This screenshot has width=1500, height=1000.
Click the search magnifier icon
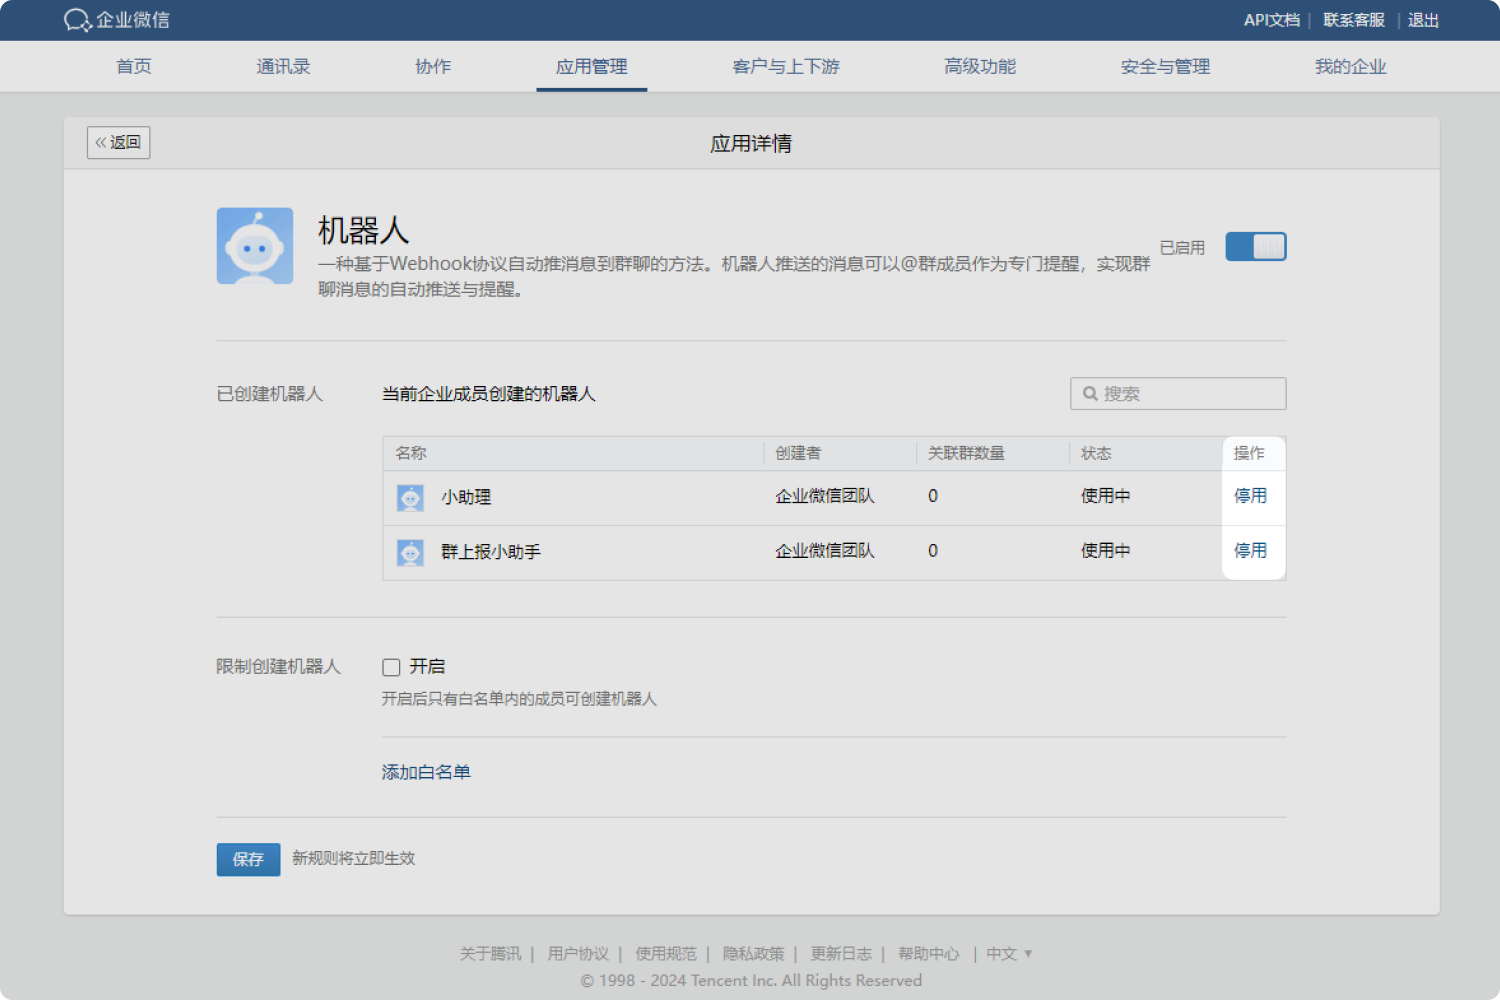[x=1090, y=394]
